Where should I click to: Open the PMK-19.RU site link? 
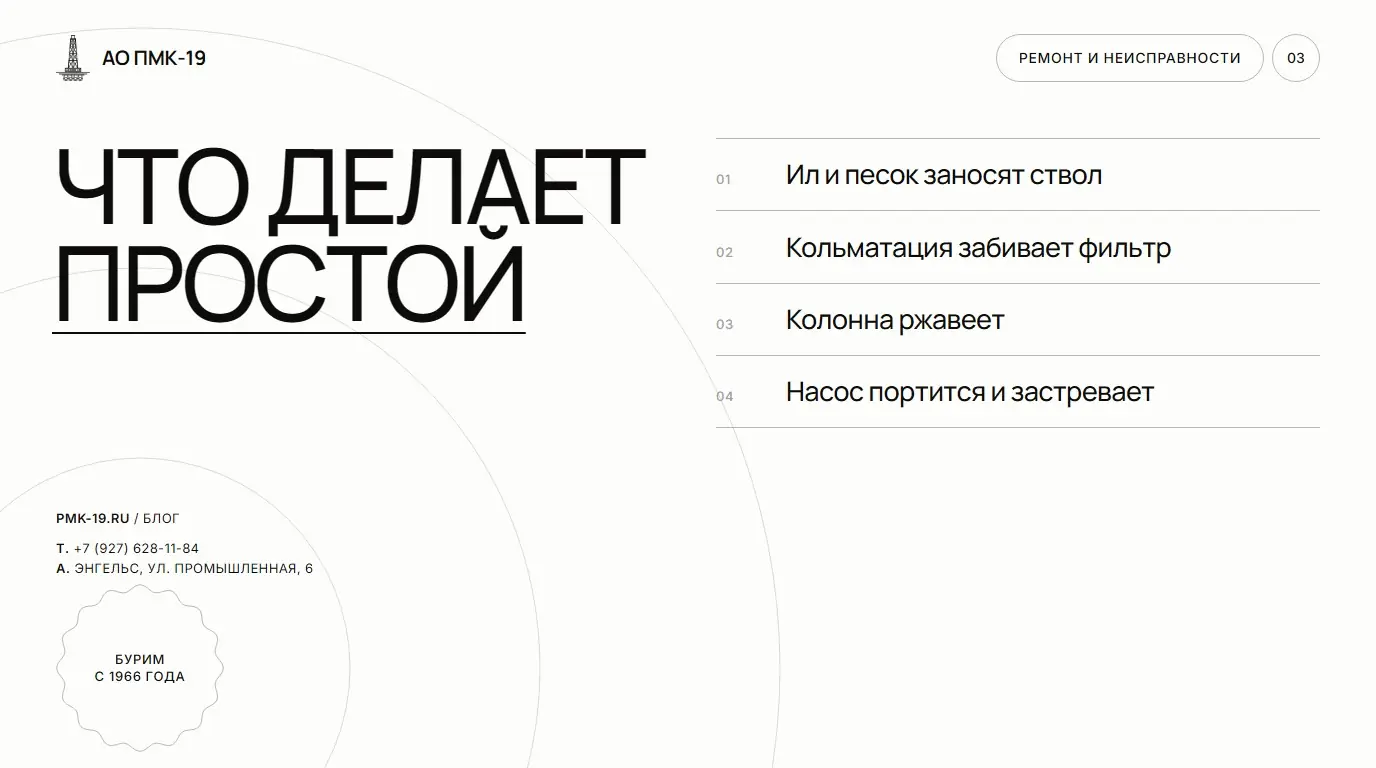pyautogui.click(x=93, y=518)
